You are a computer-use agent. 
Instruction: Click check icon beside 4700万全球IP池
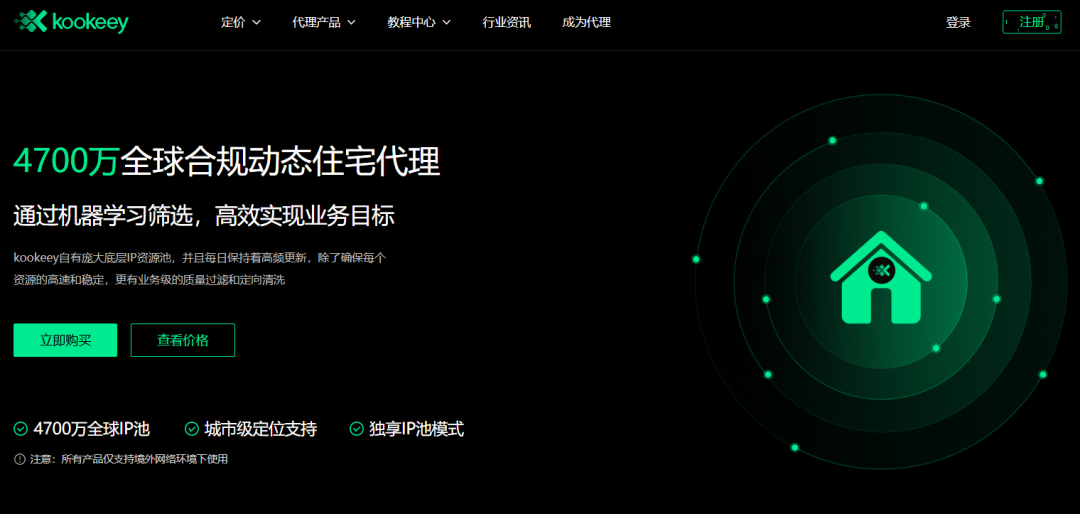pyautogui.click(x=21, y=429)
